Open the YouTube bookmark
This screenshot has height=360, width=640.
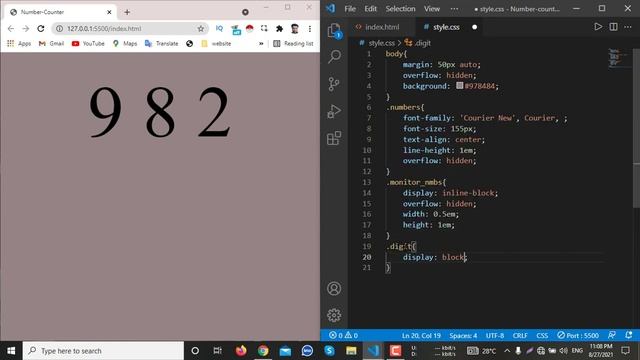[88, 43]
